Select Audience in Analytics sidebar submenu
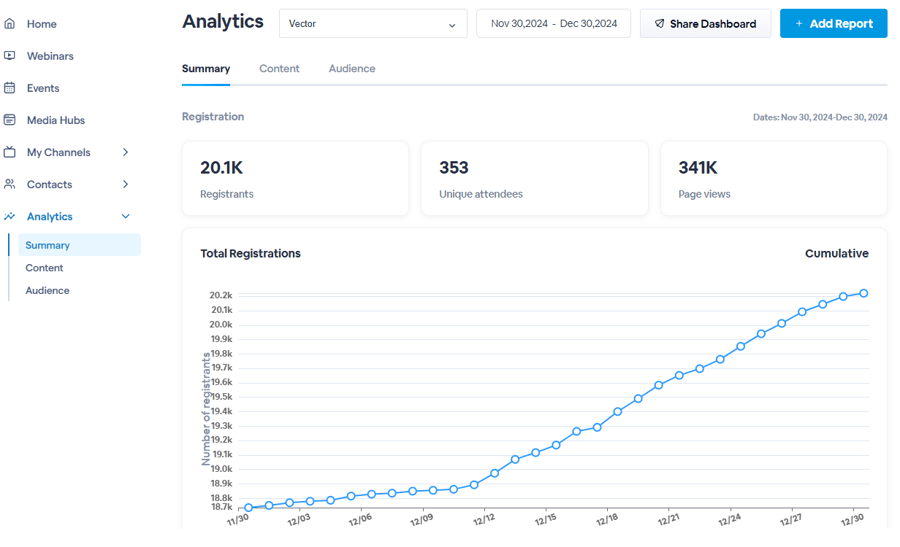This screenshot has height=547, width=900. point(47,291)
